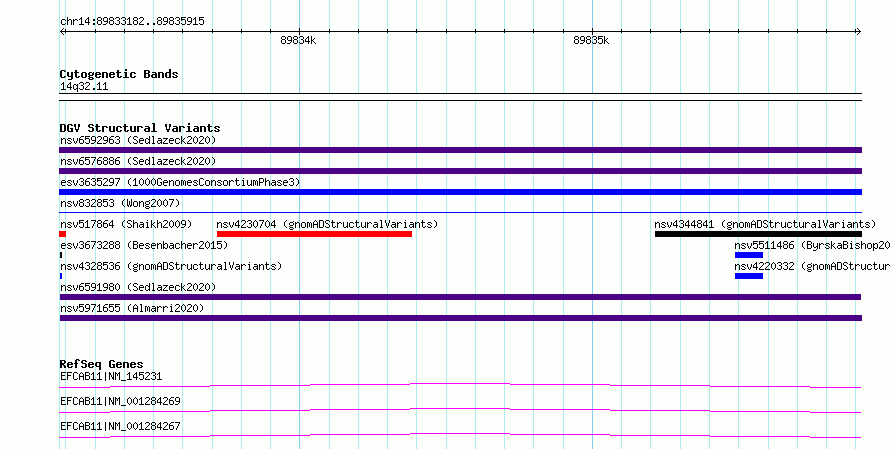Click the nsv6576886 (Sedlazeck2020) variant label
The height and width of the screenshot is (449, 890).
pyautogui.click(x=138, y=161)
